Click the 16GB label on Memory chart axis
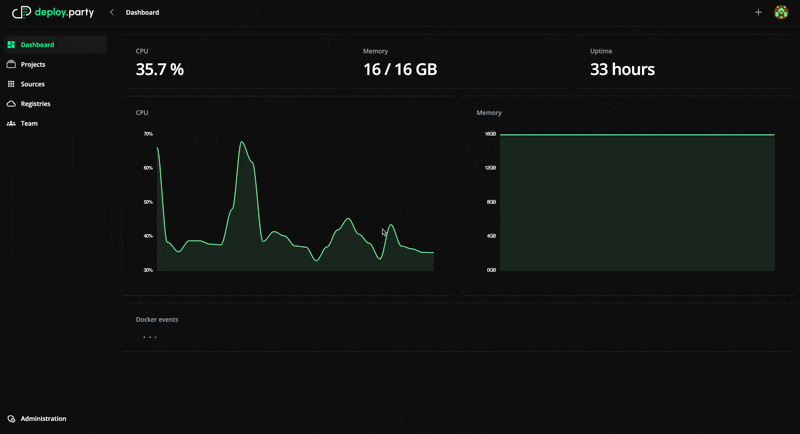Screen dimensions: 800x434 [490, 134]
